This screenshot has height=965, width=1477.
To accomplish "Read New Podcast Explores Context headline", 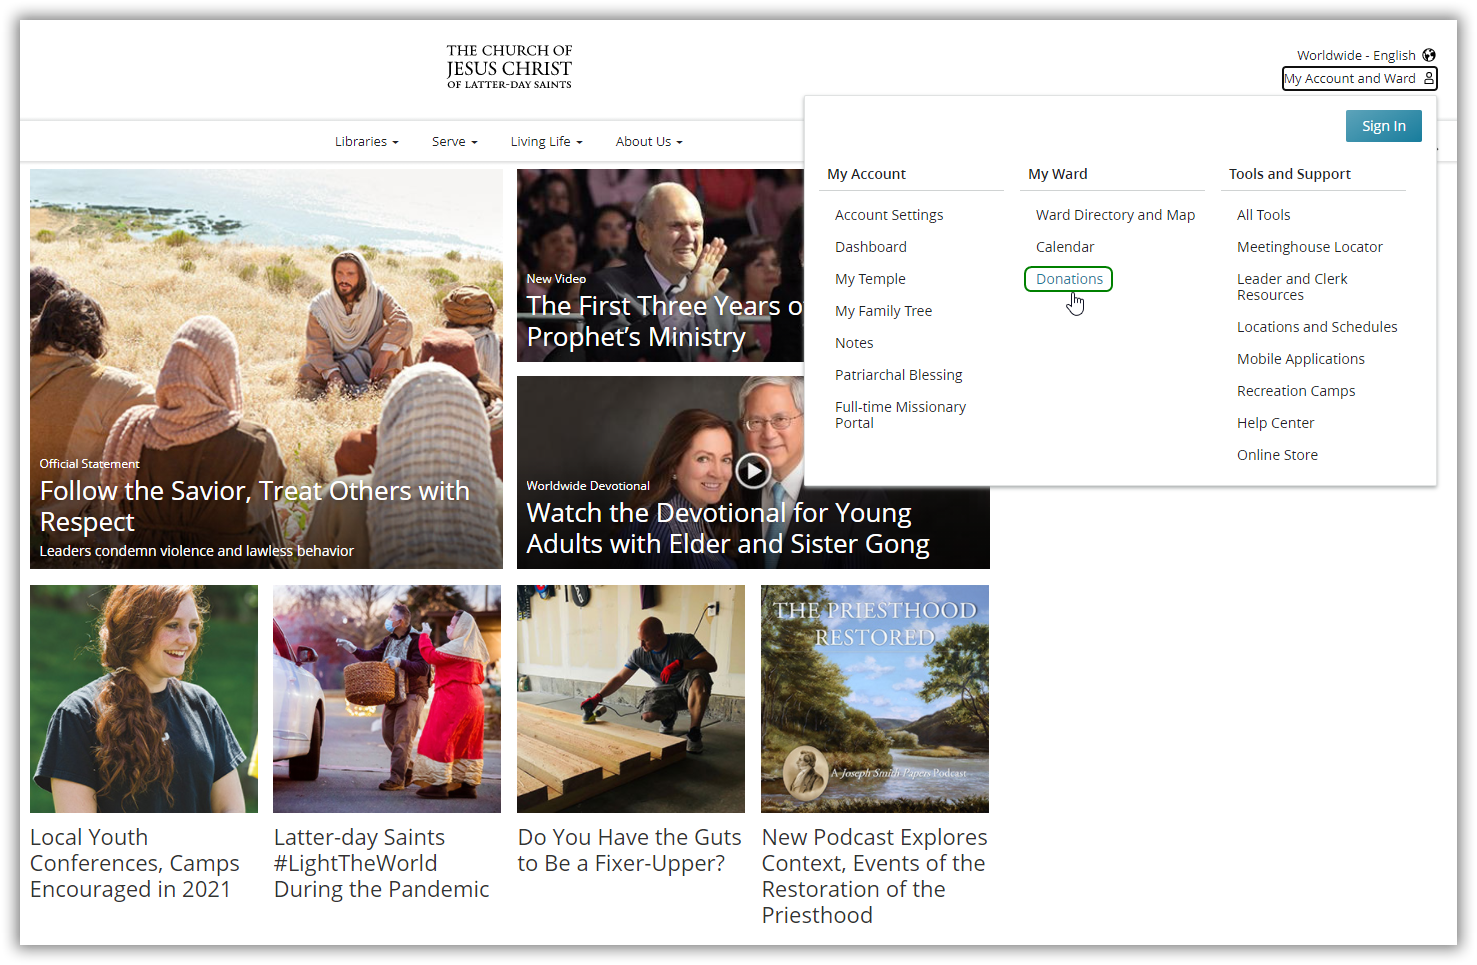I will pos(874,876).
